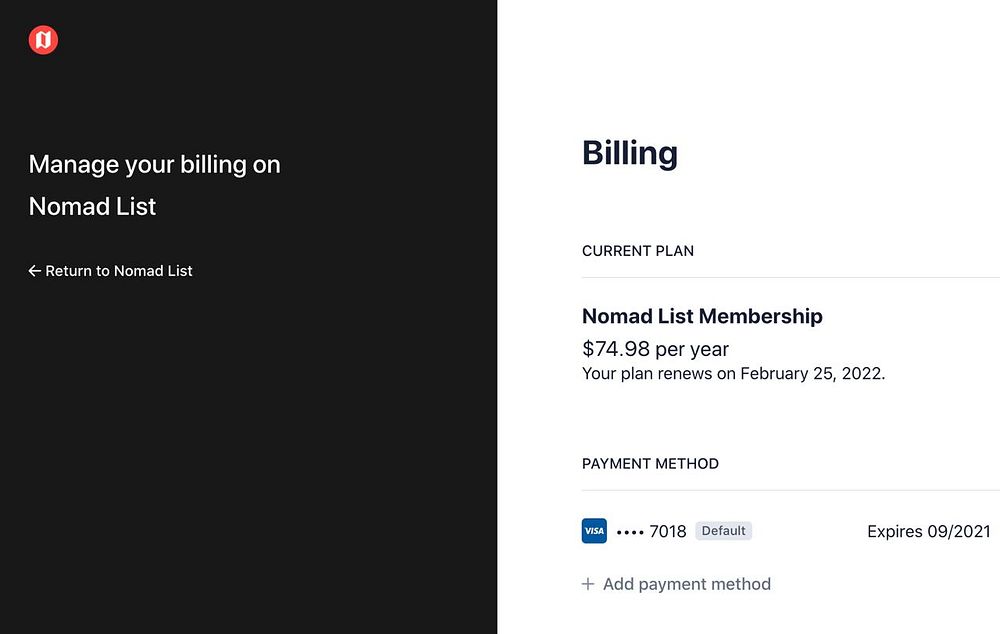Select Add payment method
This screenshot has width=1000, height=634.
[687, 584]
